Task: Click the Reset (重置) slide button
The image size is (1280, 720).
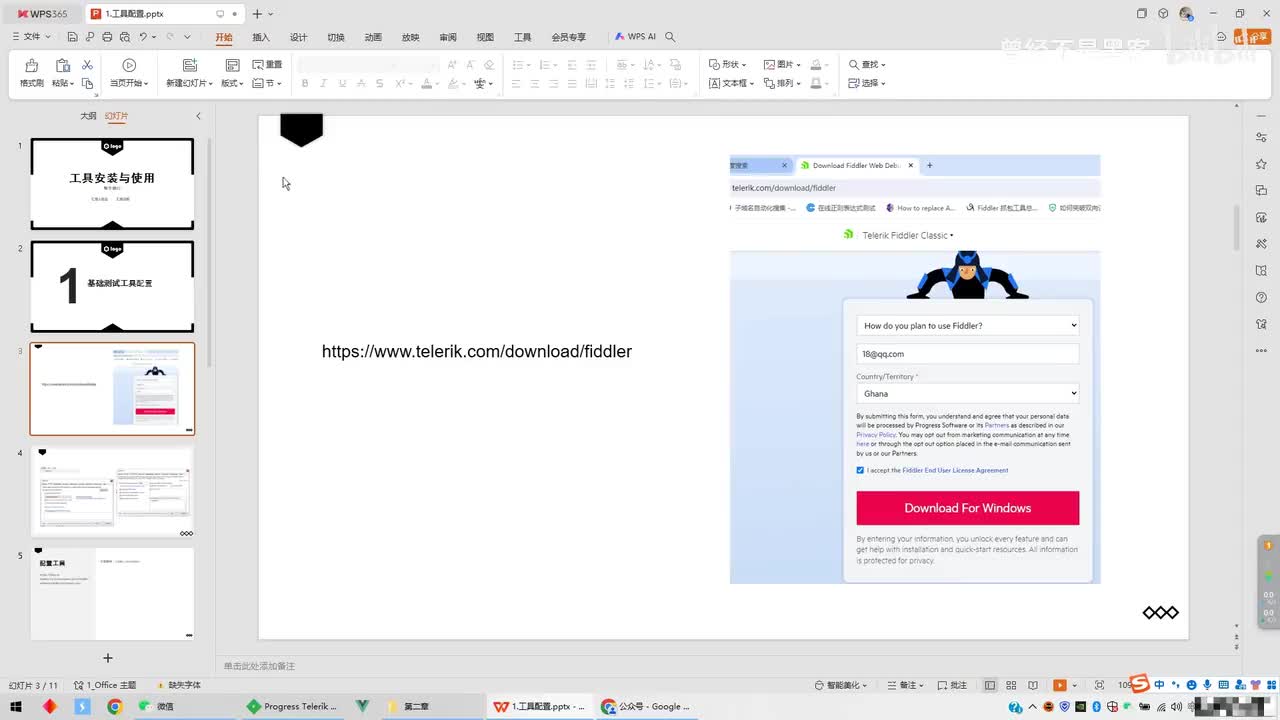Action: coord(267,65)
